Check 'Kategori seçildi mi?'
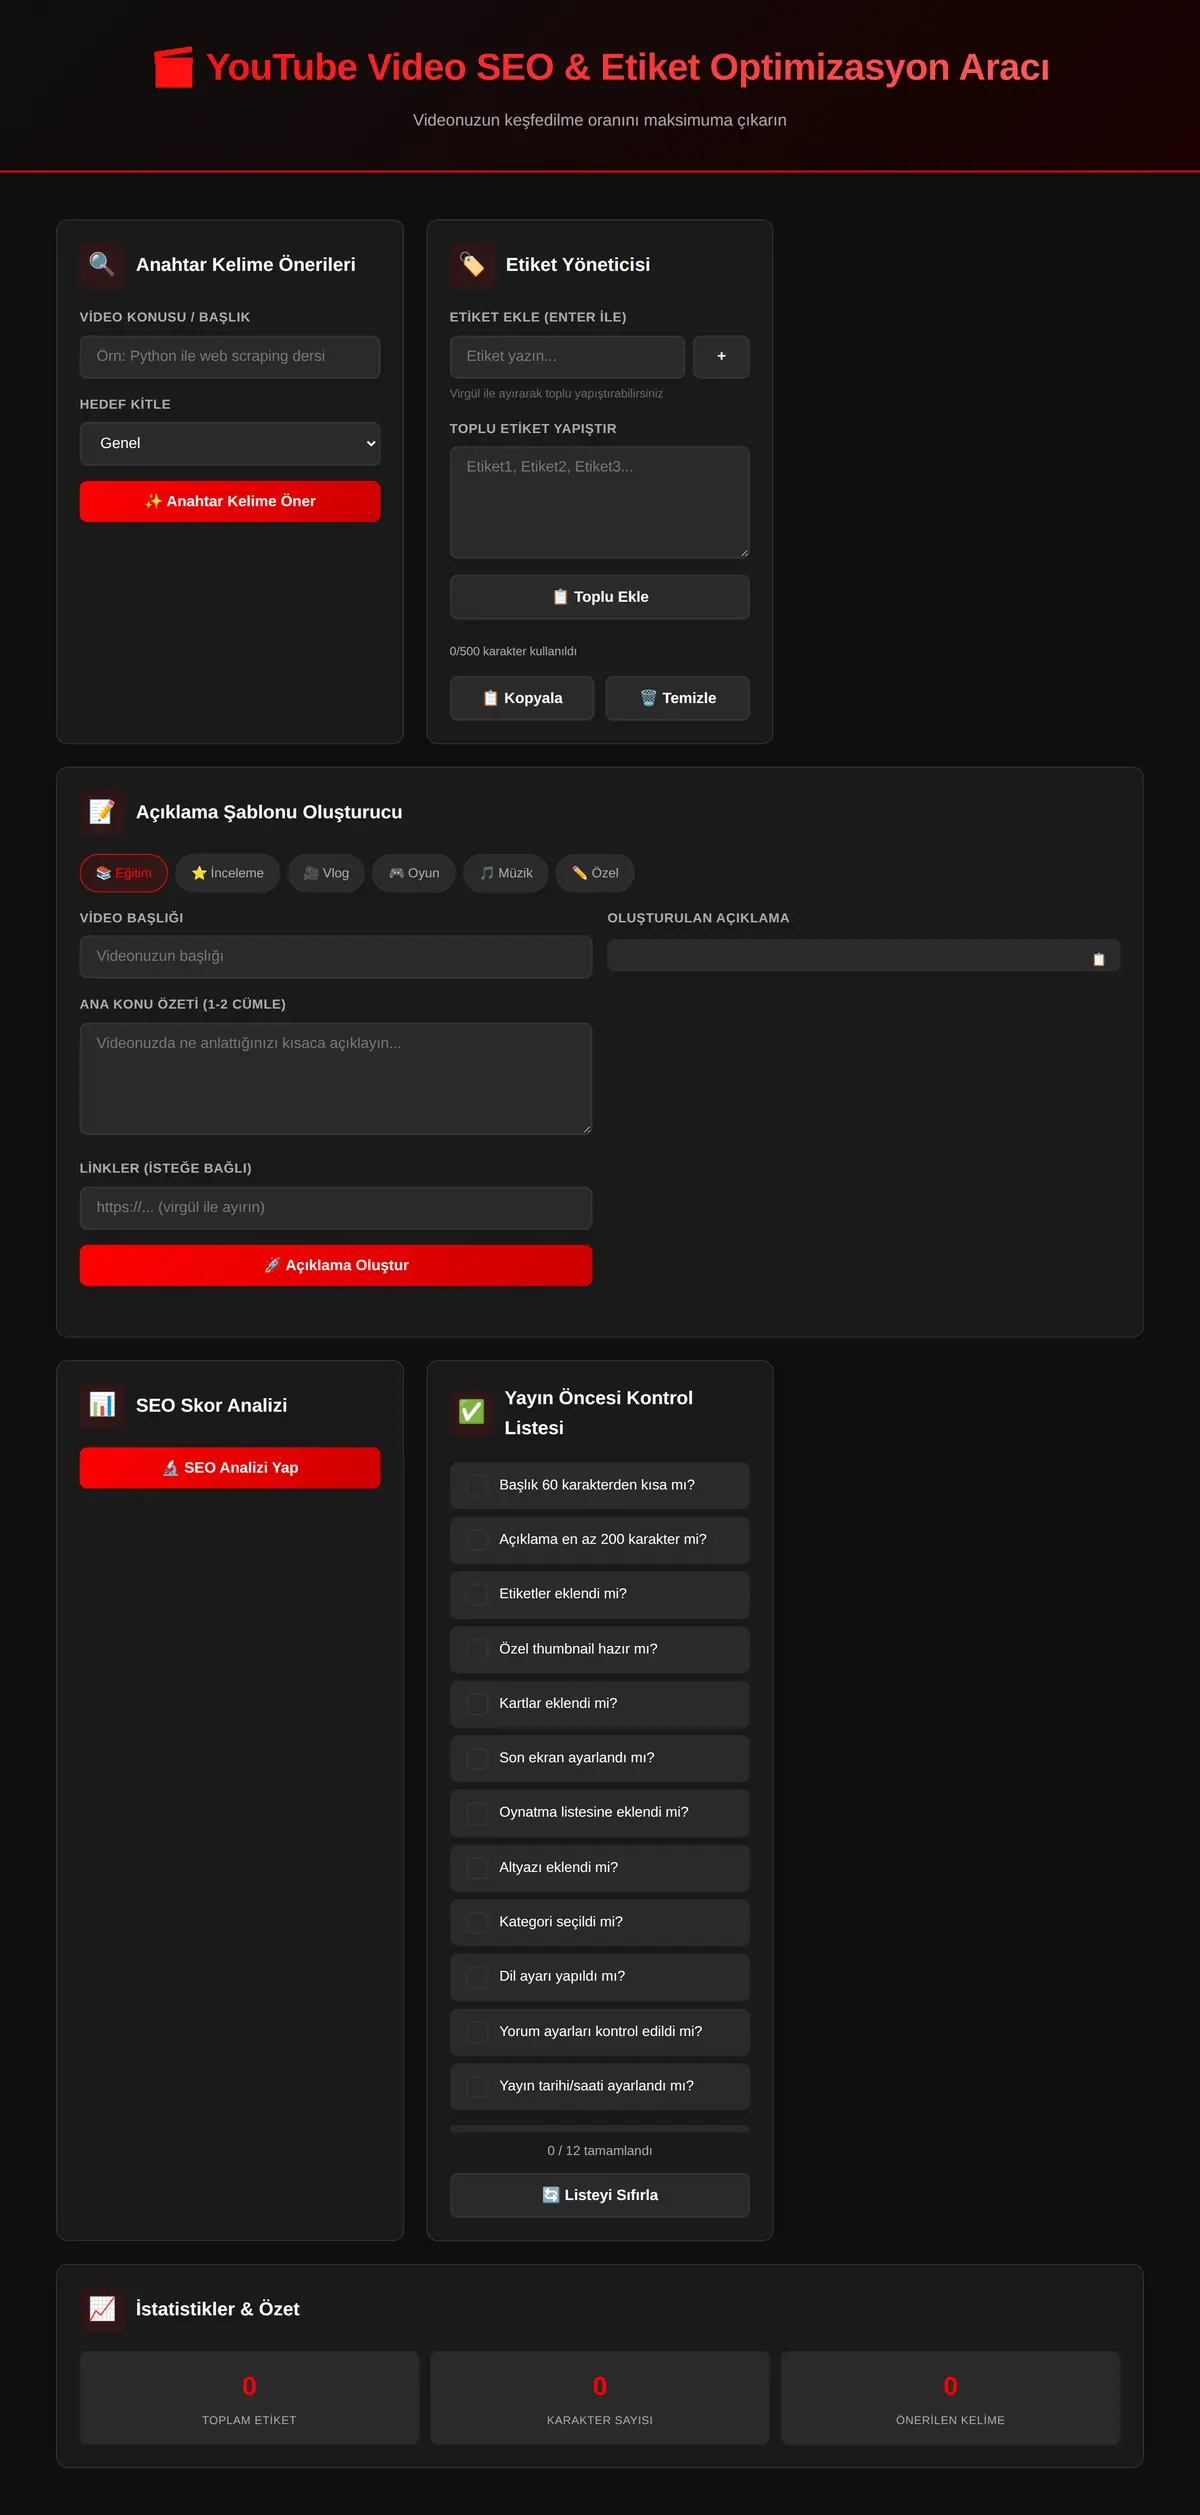 click(x=478, y=1922)
